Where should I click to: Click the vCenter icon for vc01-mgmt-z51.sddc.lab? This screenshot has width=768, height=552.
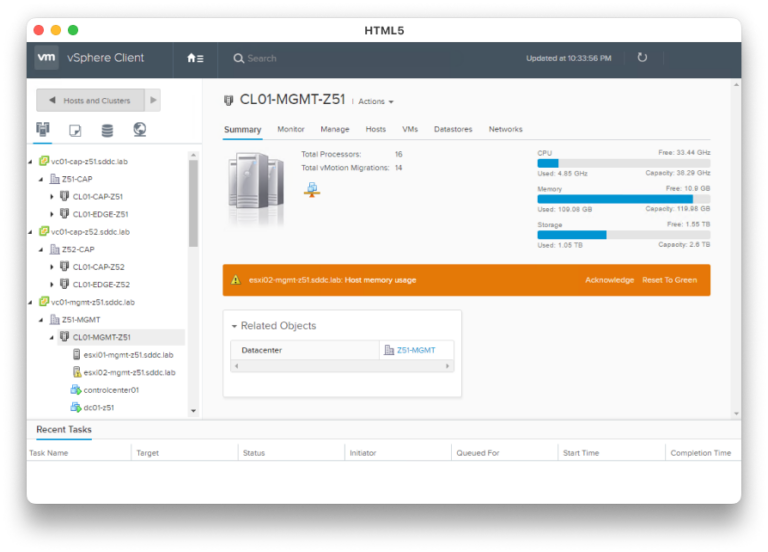click(x=44, y=302)
